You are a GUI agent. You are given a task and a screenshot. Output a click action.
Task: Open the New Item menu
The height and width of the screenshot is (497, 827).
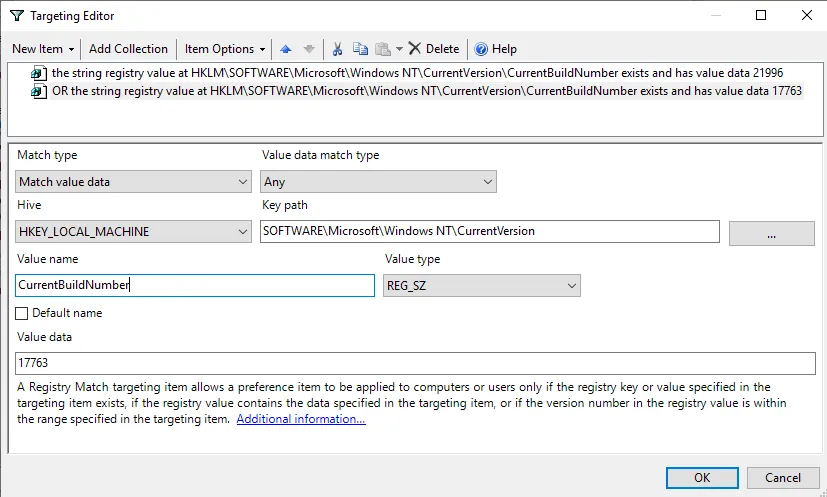click(x=43, y=49)
